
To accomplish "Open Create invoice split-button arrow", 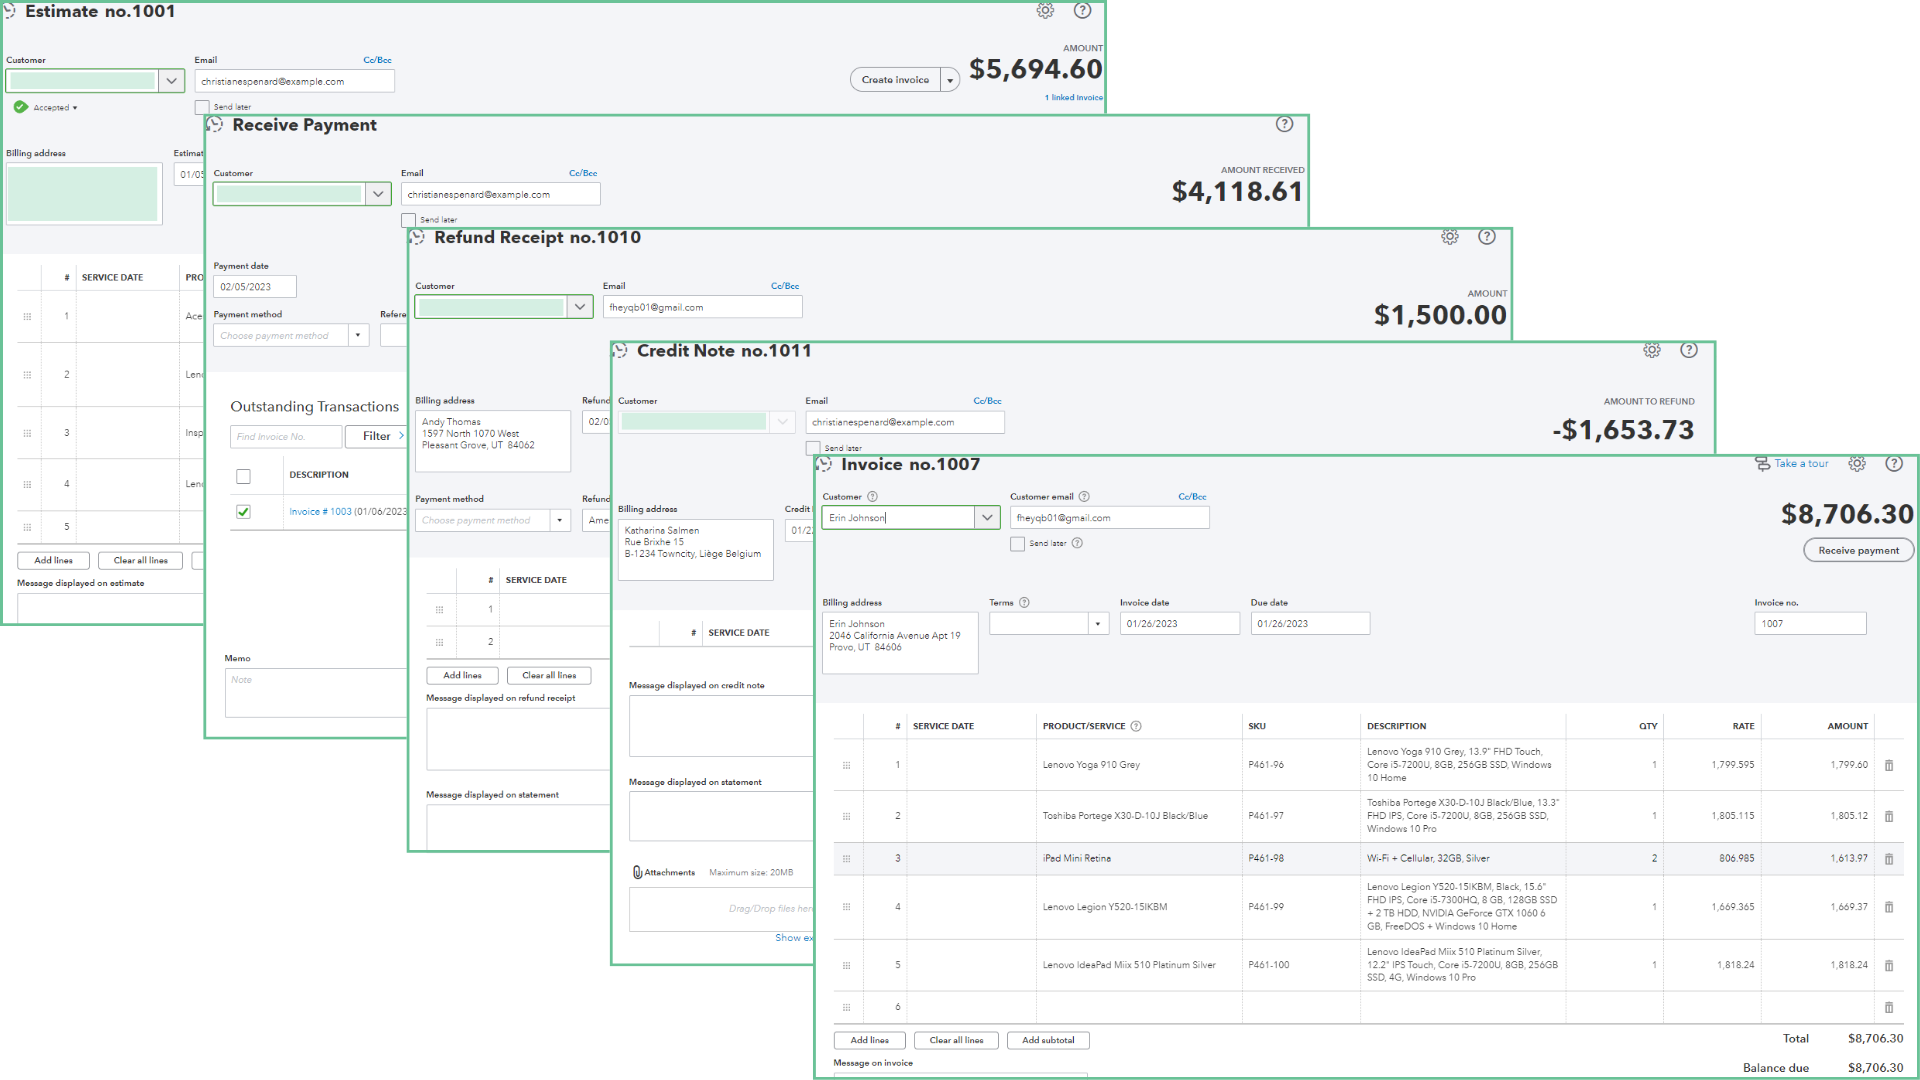I will pyautogui.click(x=950, y=81).
